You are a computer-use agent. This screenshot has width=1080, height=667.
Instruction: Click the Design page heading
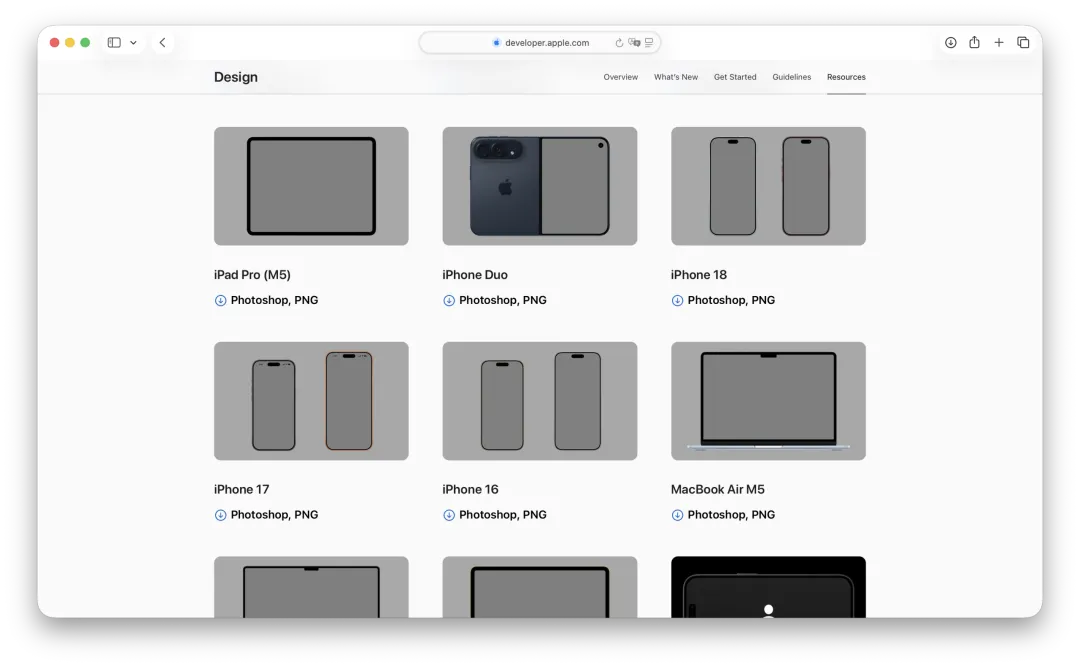click(236, 77)
